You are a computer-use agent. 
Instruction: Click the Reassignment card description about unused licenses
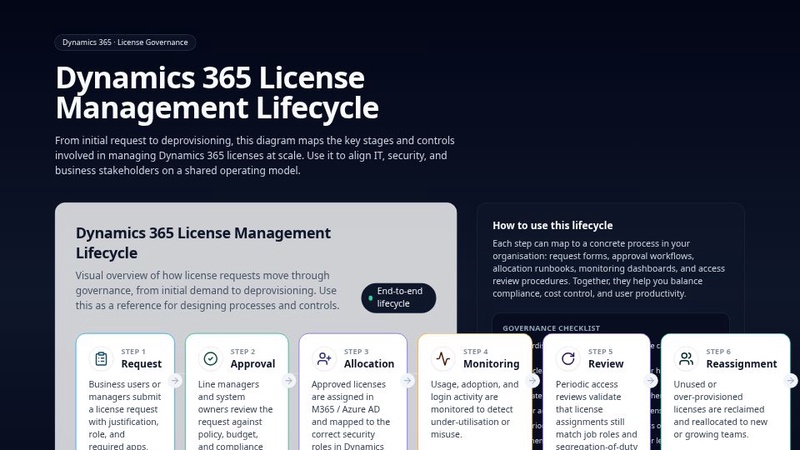pos(720,409)
